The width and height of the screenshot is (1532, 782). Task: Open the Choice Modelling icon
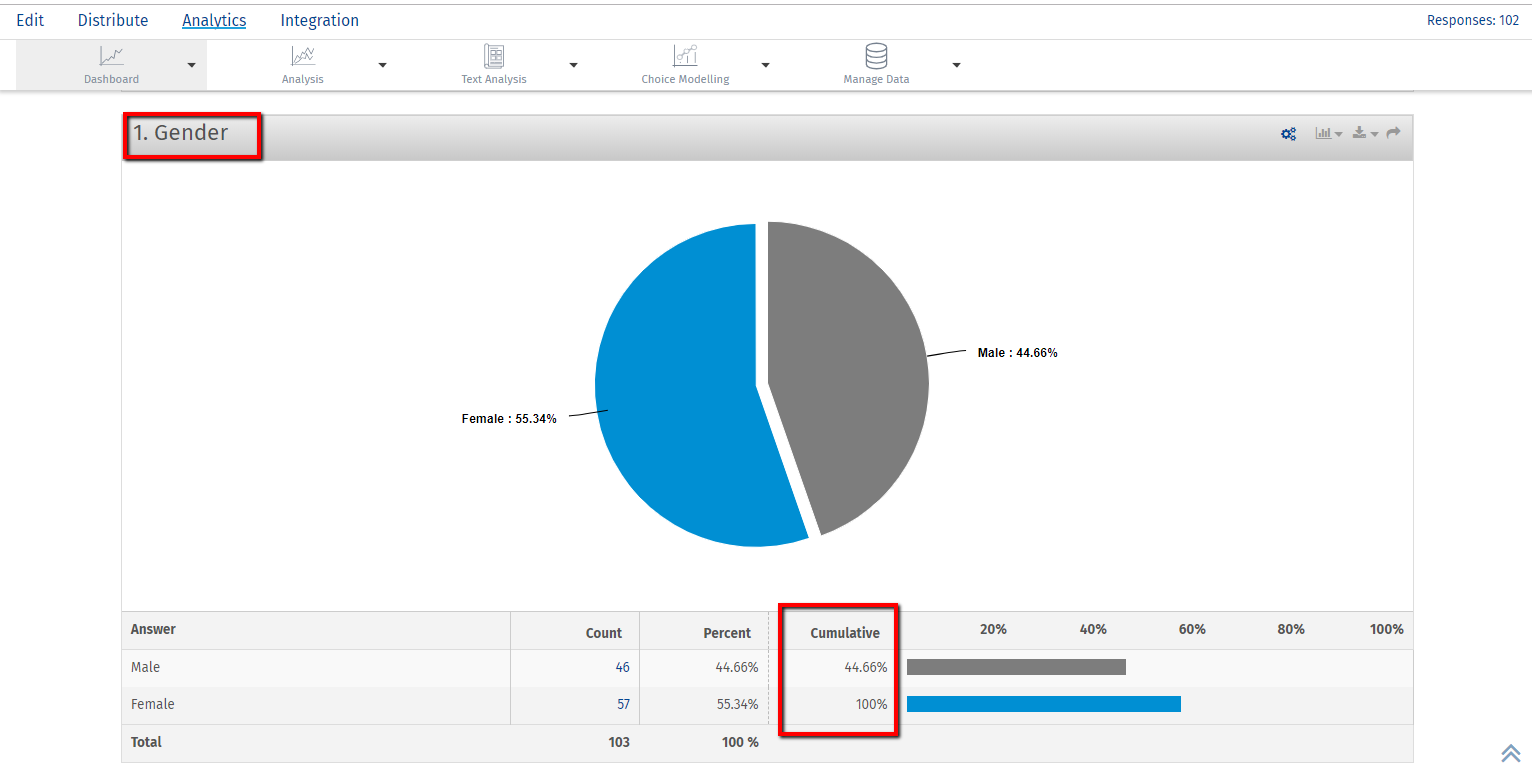[x=685, y=55]
